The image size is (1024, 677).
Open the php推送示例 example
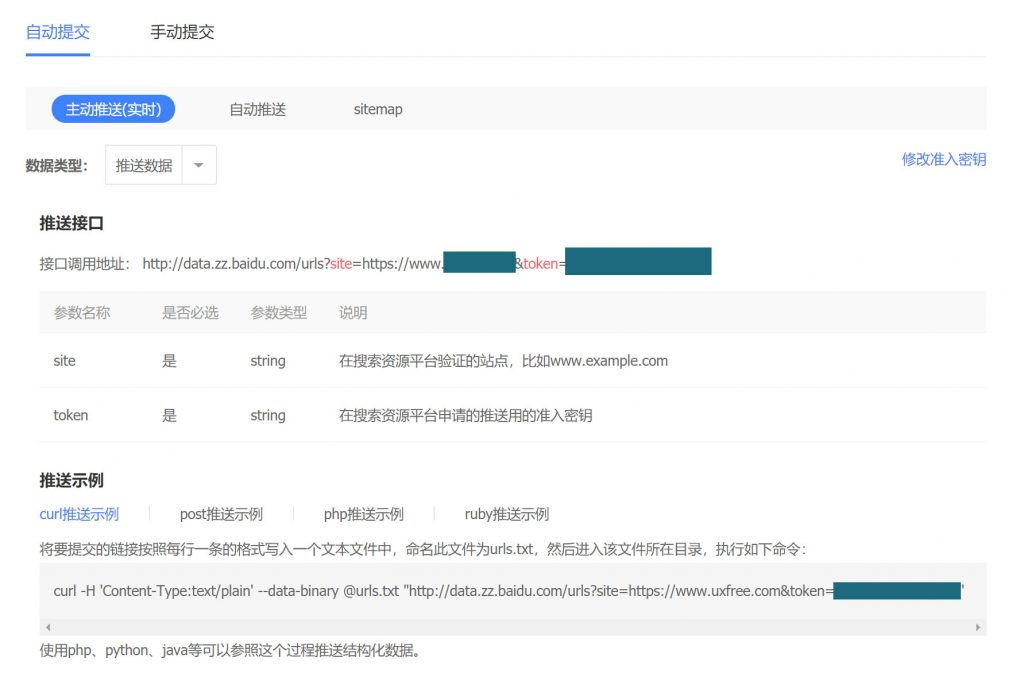[363, 514]
